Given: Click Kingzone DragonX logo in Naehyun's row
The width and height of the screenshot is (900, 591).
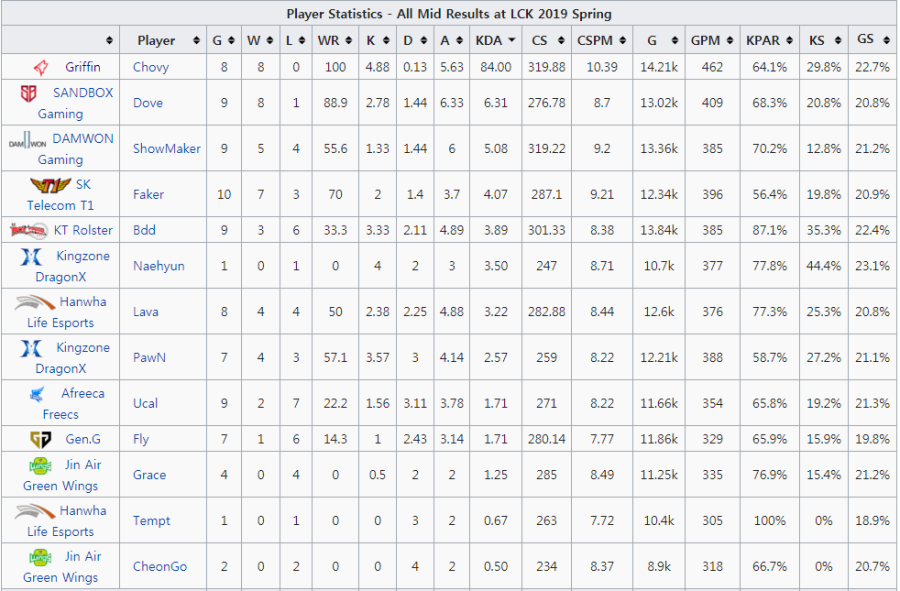Looking at the screenshot, I should [31, 257].
